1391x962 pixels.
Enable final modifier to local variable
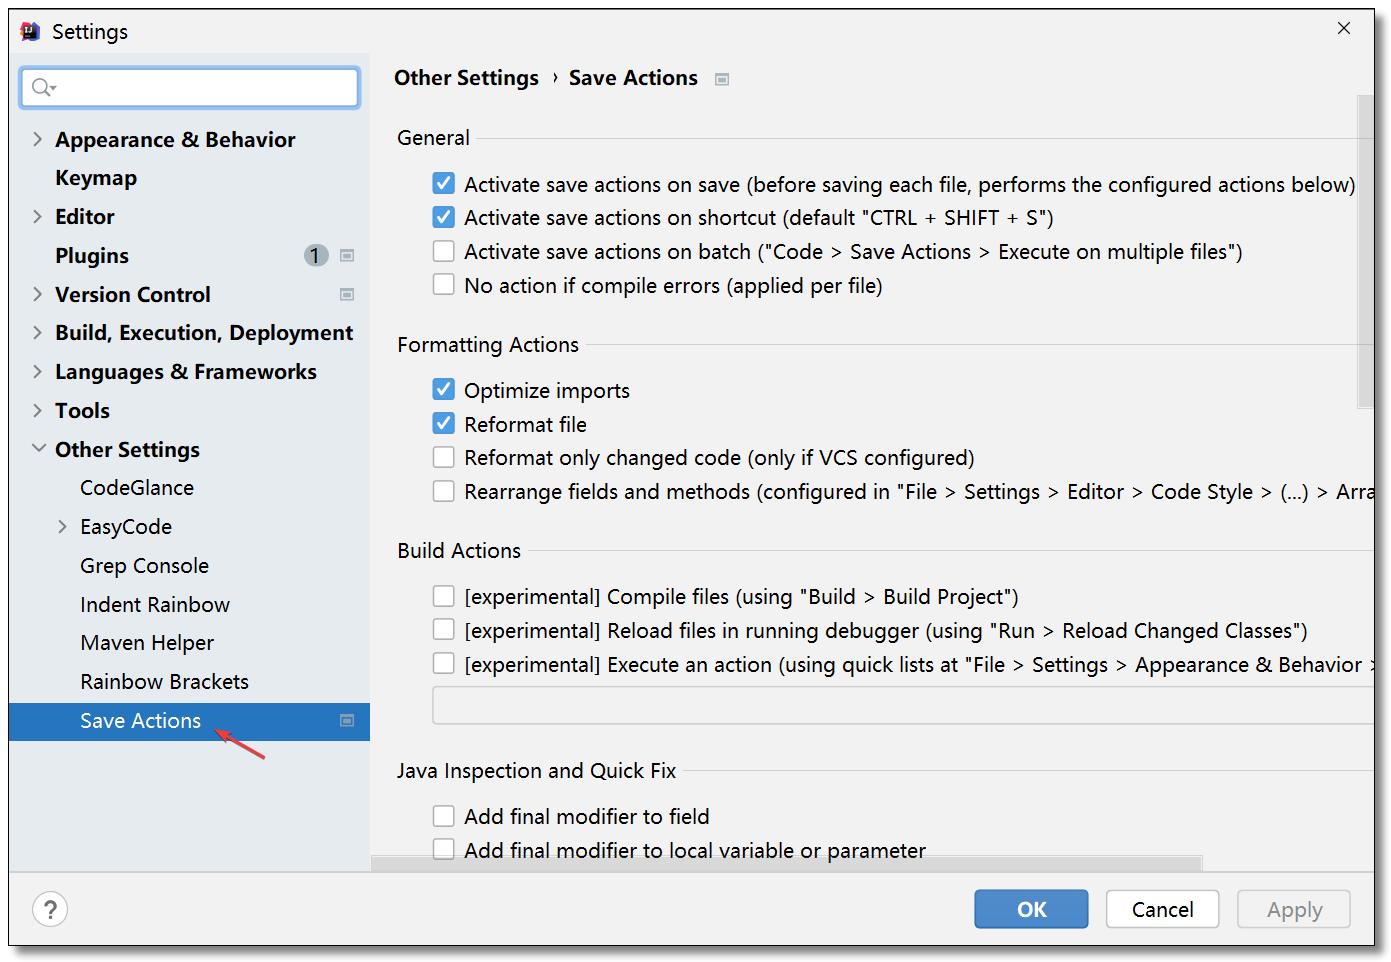click(x=444, y=850)
